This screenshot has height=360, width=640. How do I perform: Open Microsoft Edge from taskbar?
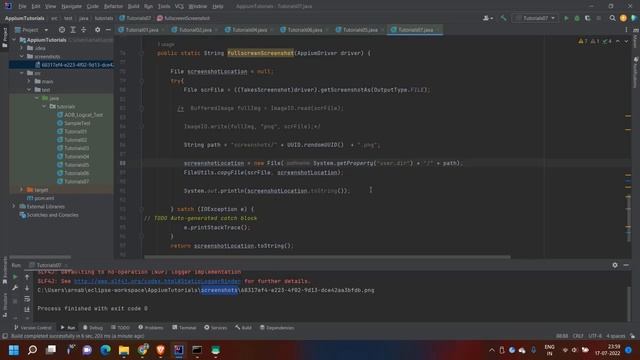pyautogui.click(x=105, y=350)
